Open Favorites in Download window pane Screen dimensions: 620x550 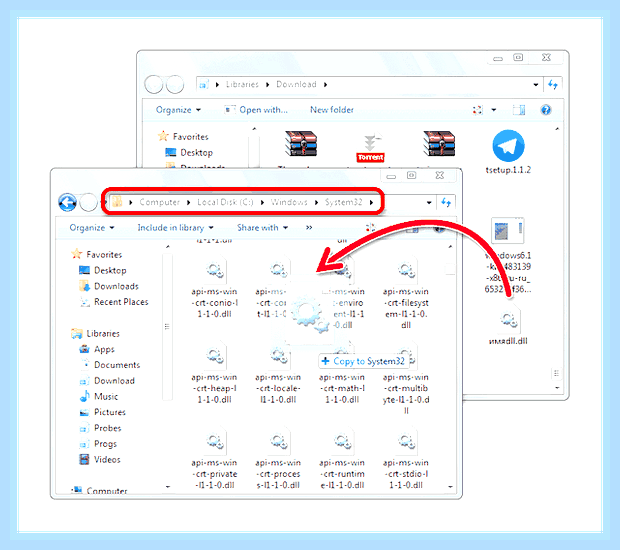tap(183, 136)
